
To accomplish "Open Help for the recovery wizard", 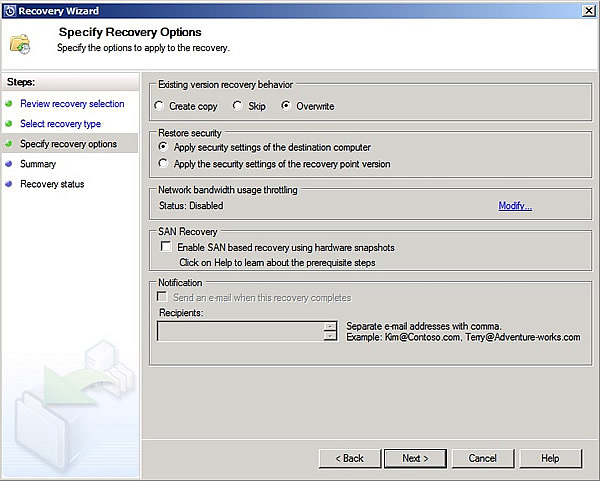I will (x=550, y=458).
